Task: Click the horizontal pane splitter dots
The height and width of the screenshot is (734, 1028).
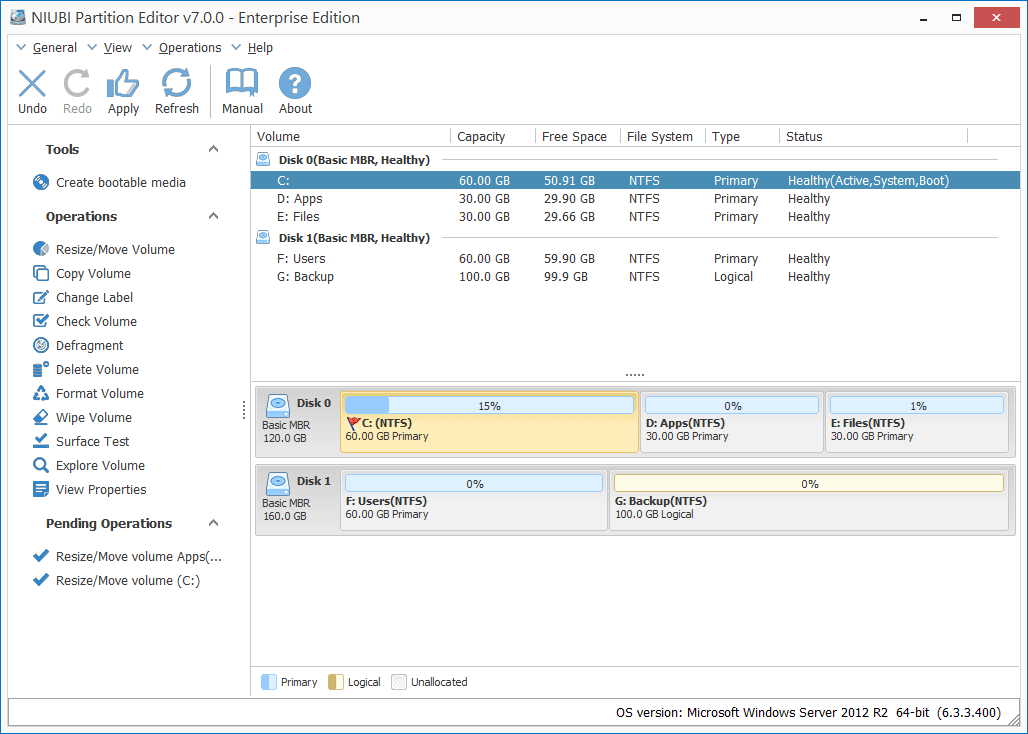Action: pyautogui.click(x=635, y=375)
